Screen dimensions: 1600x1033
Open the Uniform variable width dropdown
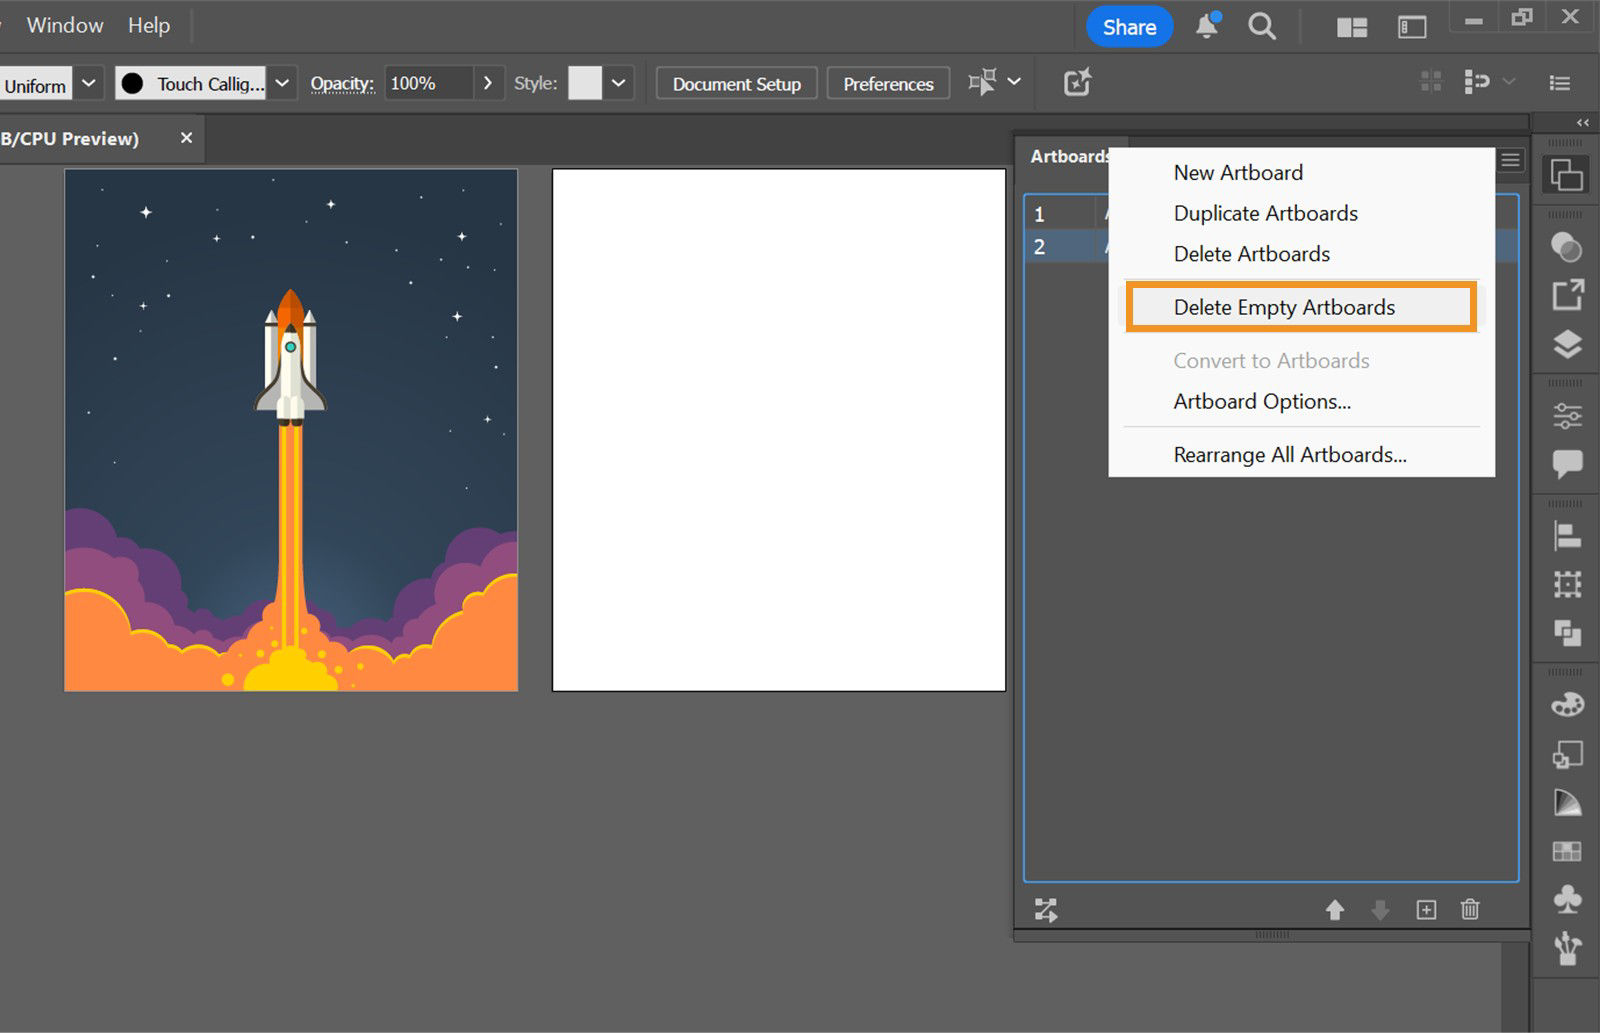point(88,83)
